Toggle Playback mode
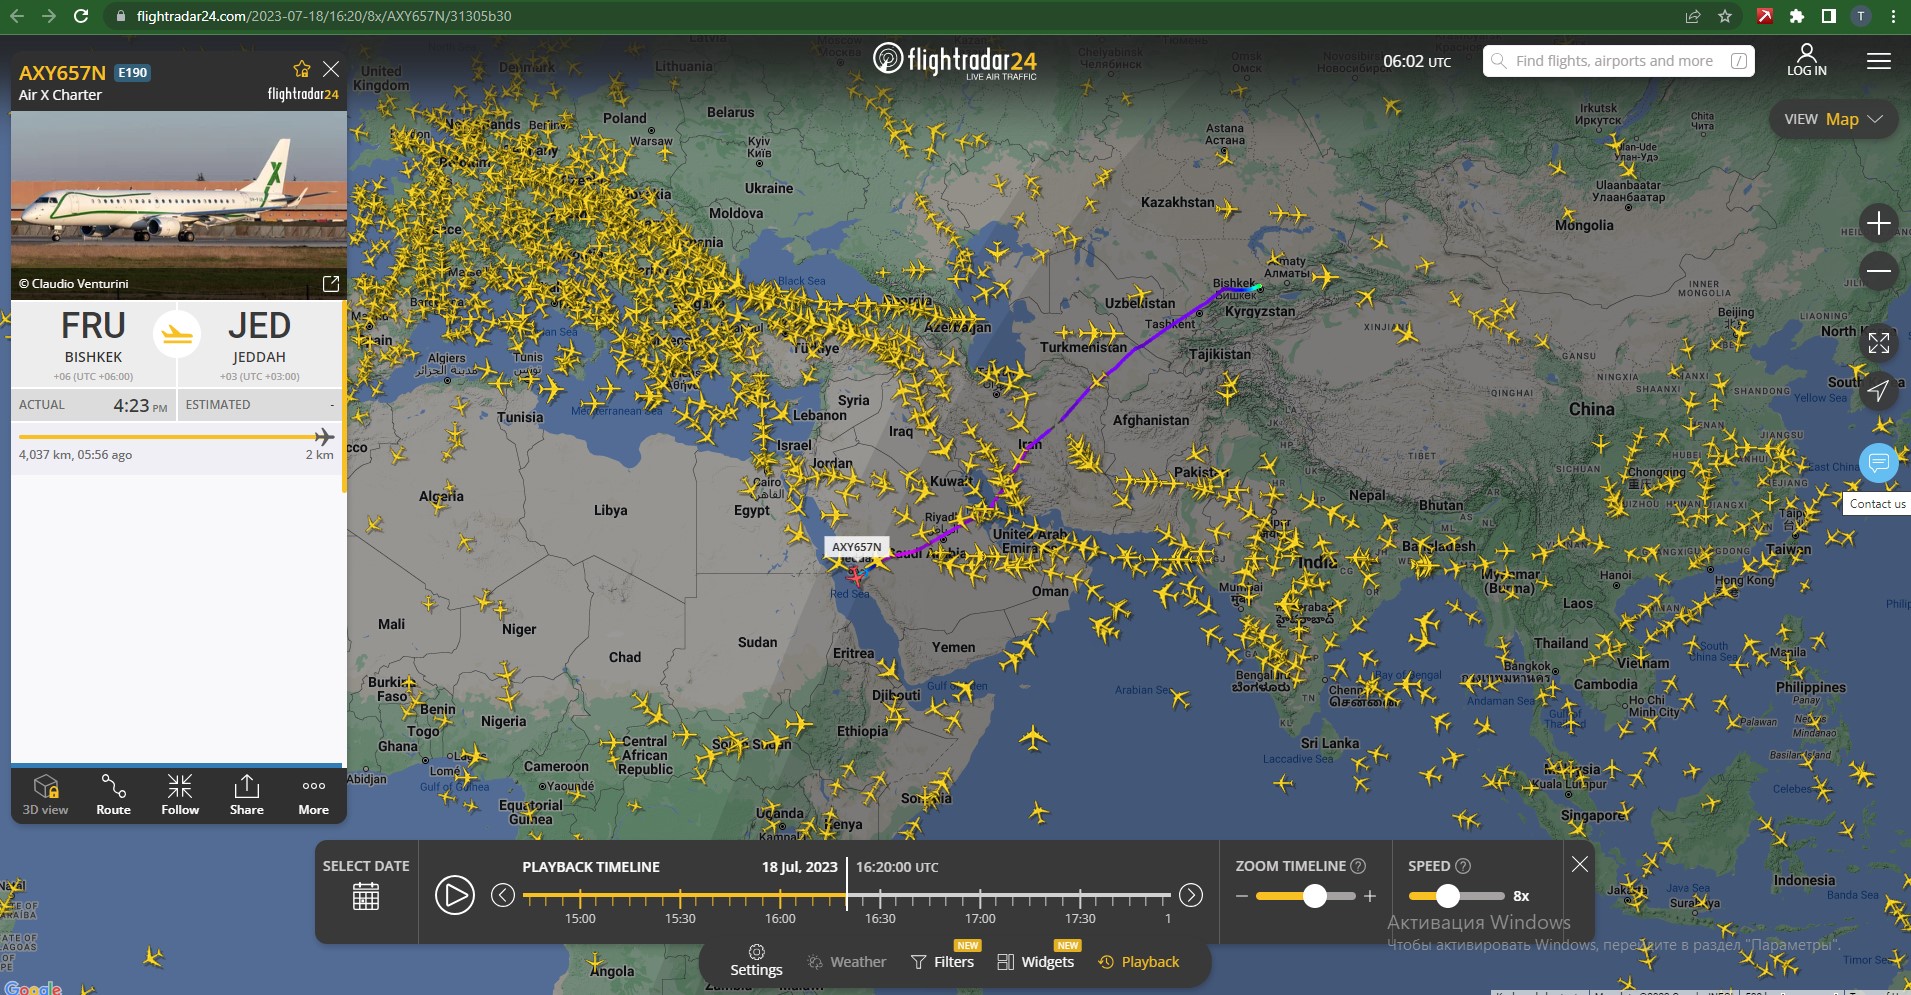Viewport: 1911px width, 995px height. 1139,962
